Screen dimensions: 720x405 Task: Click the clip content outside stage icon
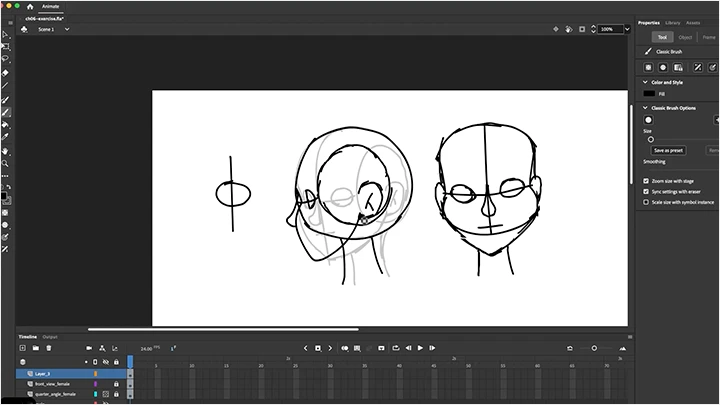582,29
